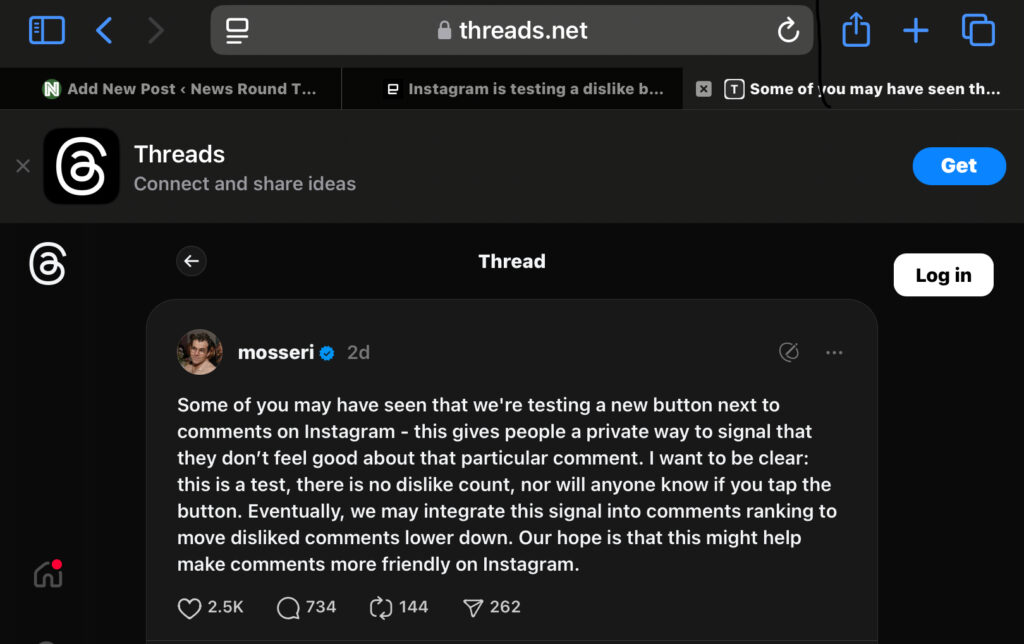Open the Safari share sheet
The height and width of the screenshot is (644, 1024).
pos(856,30)
